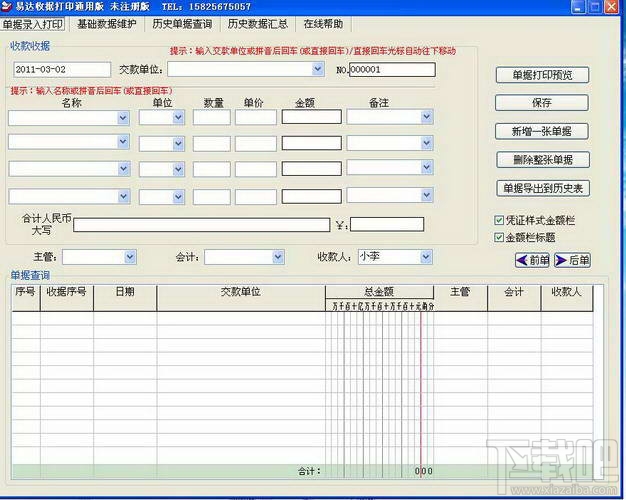Click 单价 field in first row
The image size is (626, 500).
(256, 117)
